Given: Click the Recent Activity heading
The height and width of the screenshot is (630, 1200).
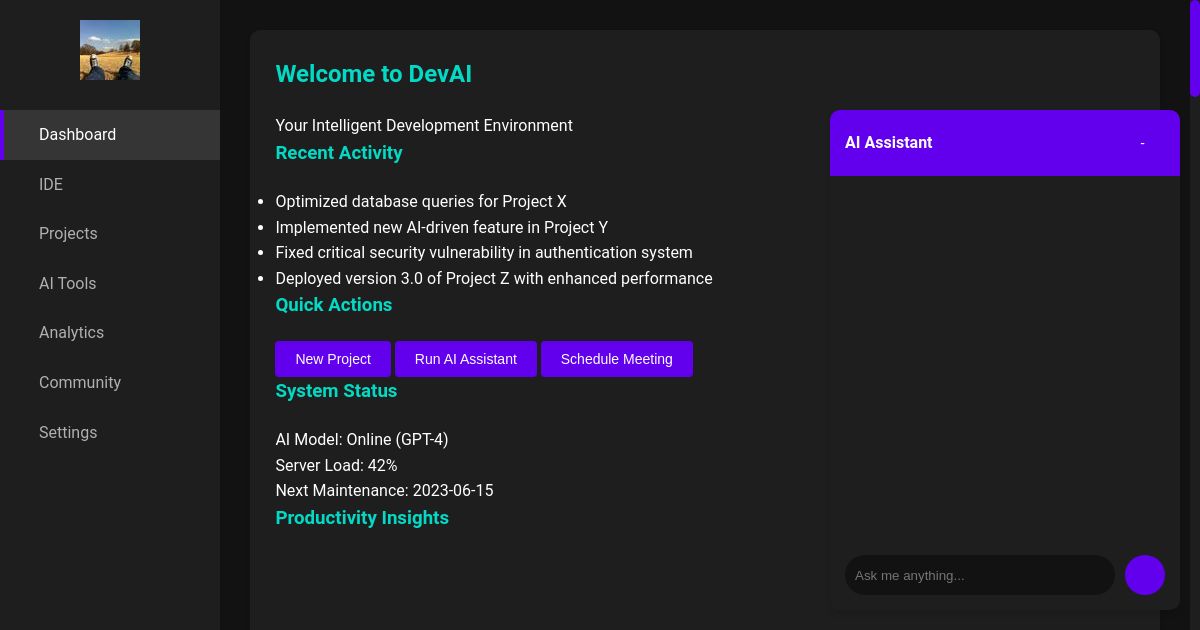Looking at the screenshot, I should 339,153.
